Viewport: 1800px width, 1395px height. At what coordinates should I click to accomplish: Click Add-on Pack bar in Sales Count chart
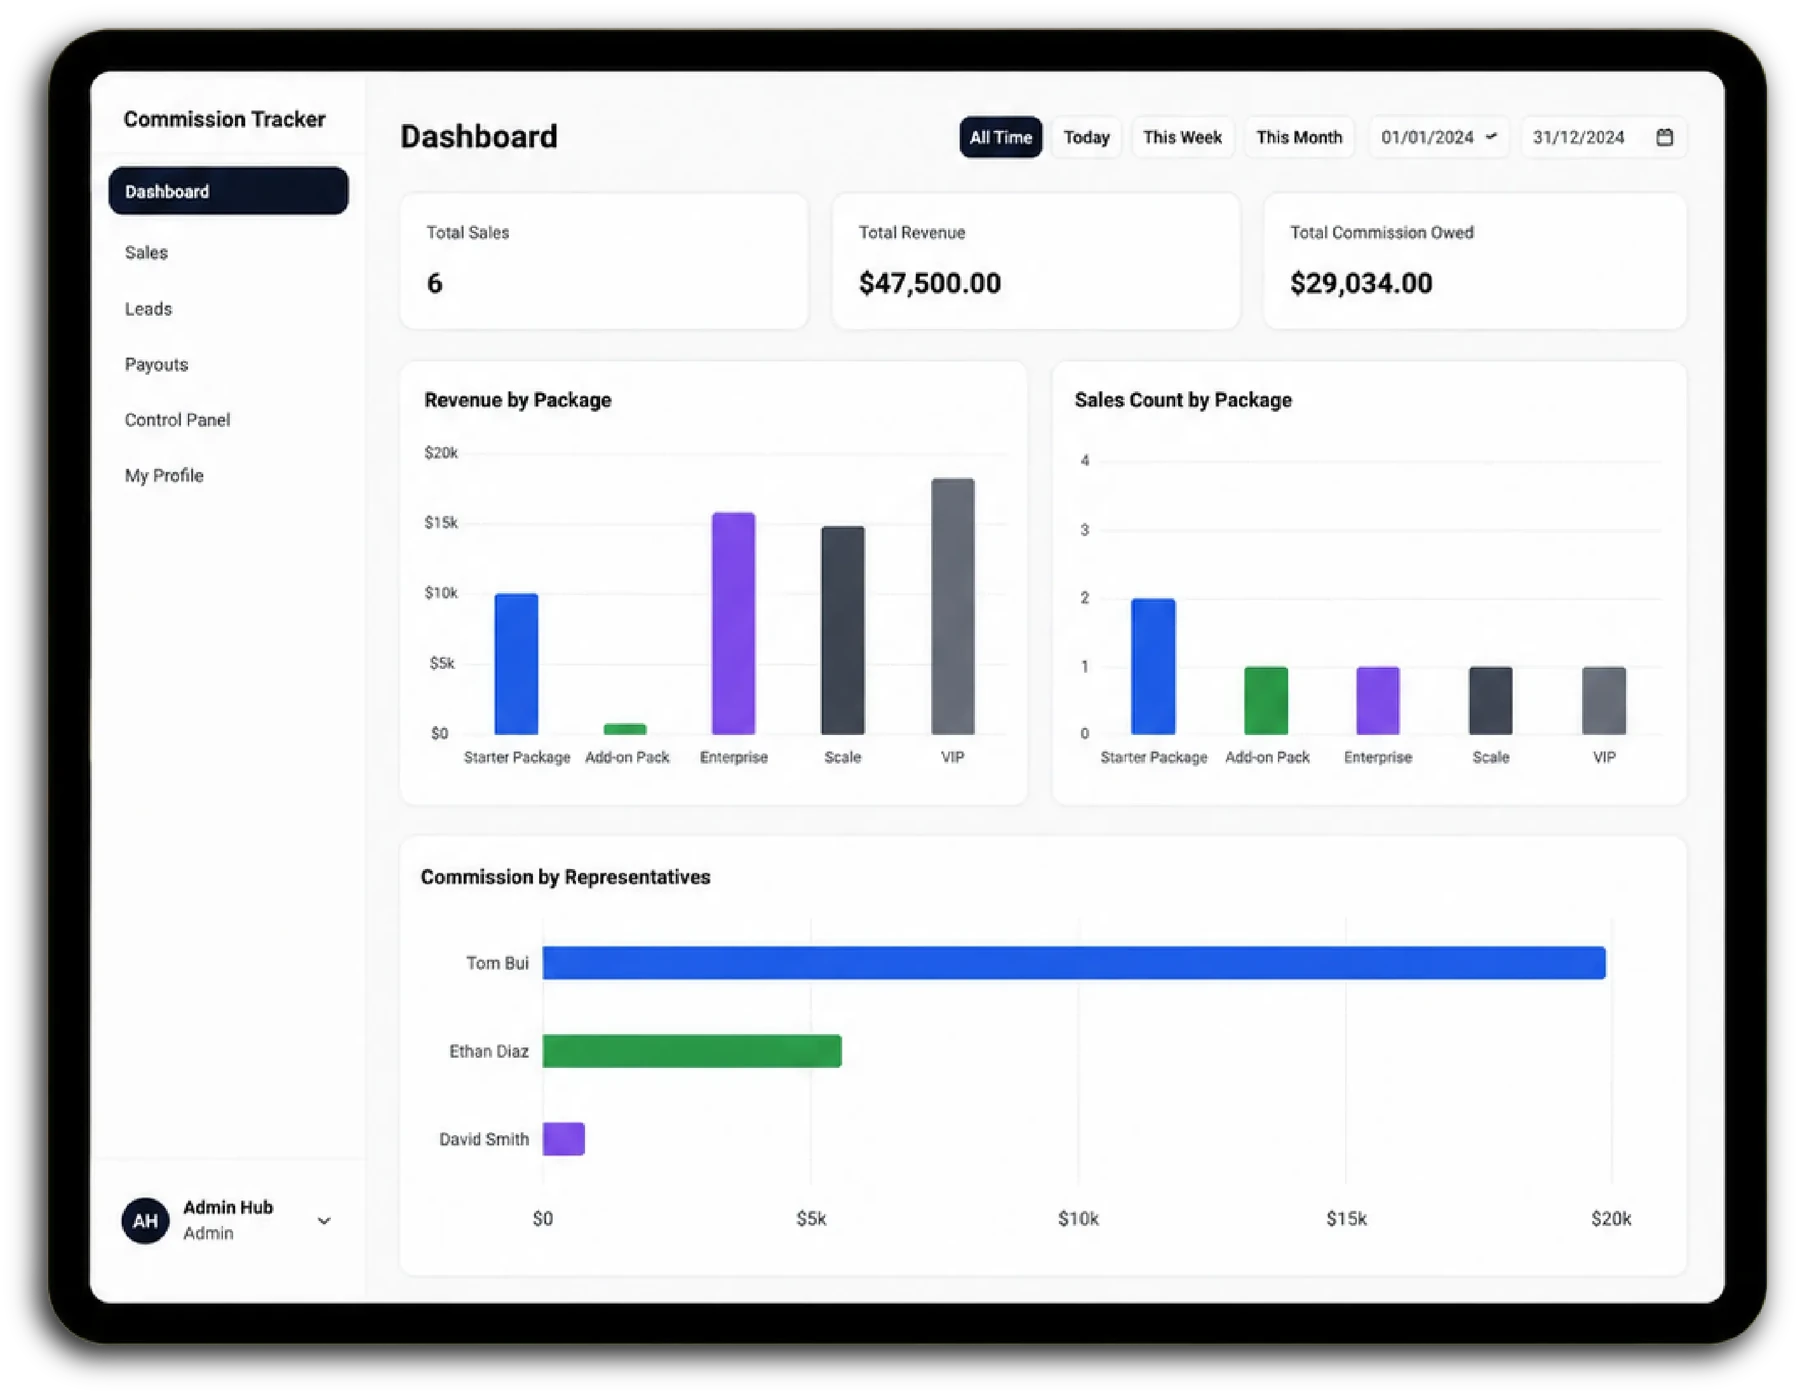click(x=1266, y=700)
